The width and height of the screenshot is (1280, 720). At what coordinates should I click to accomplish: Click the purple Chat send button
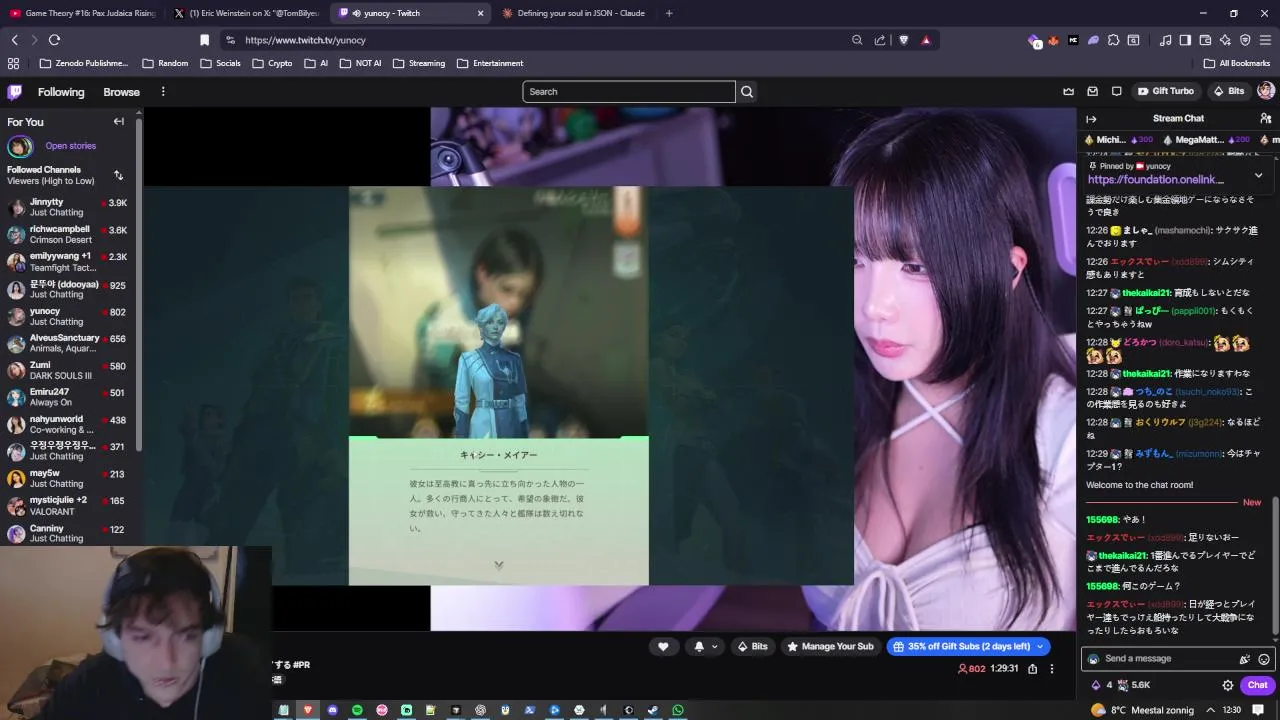1257,685
